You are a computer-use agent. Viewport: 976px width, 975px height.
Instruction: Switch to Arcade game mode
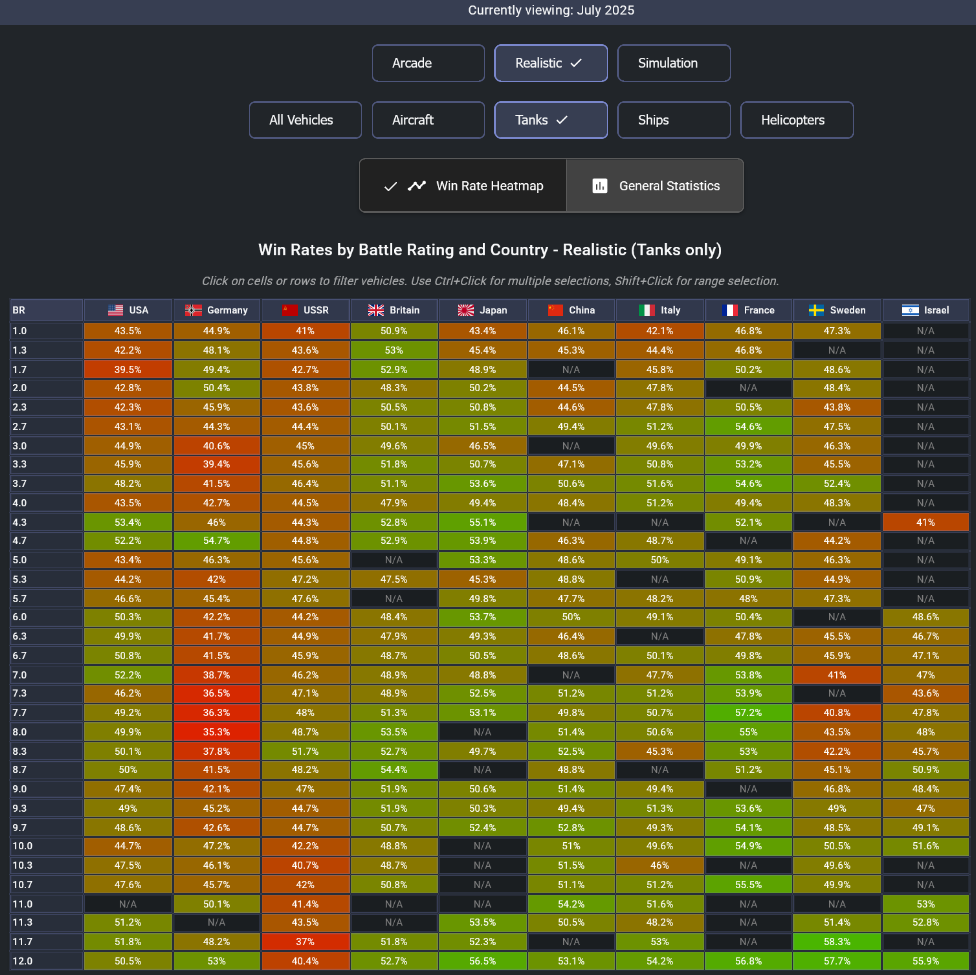tap(428, 63)
